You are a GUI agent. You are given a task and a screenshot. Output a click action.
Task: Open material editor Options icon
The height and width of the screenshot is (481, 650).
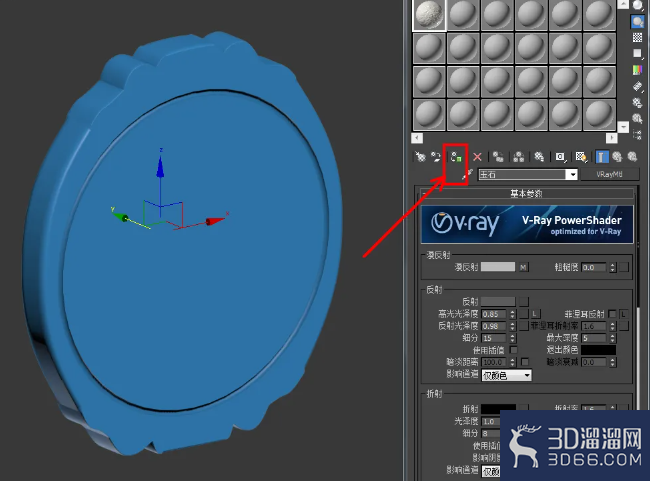click(638, 102)
